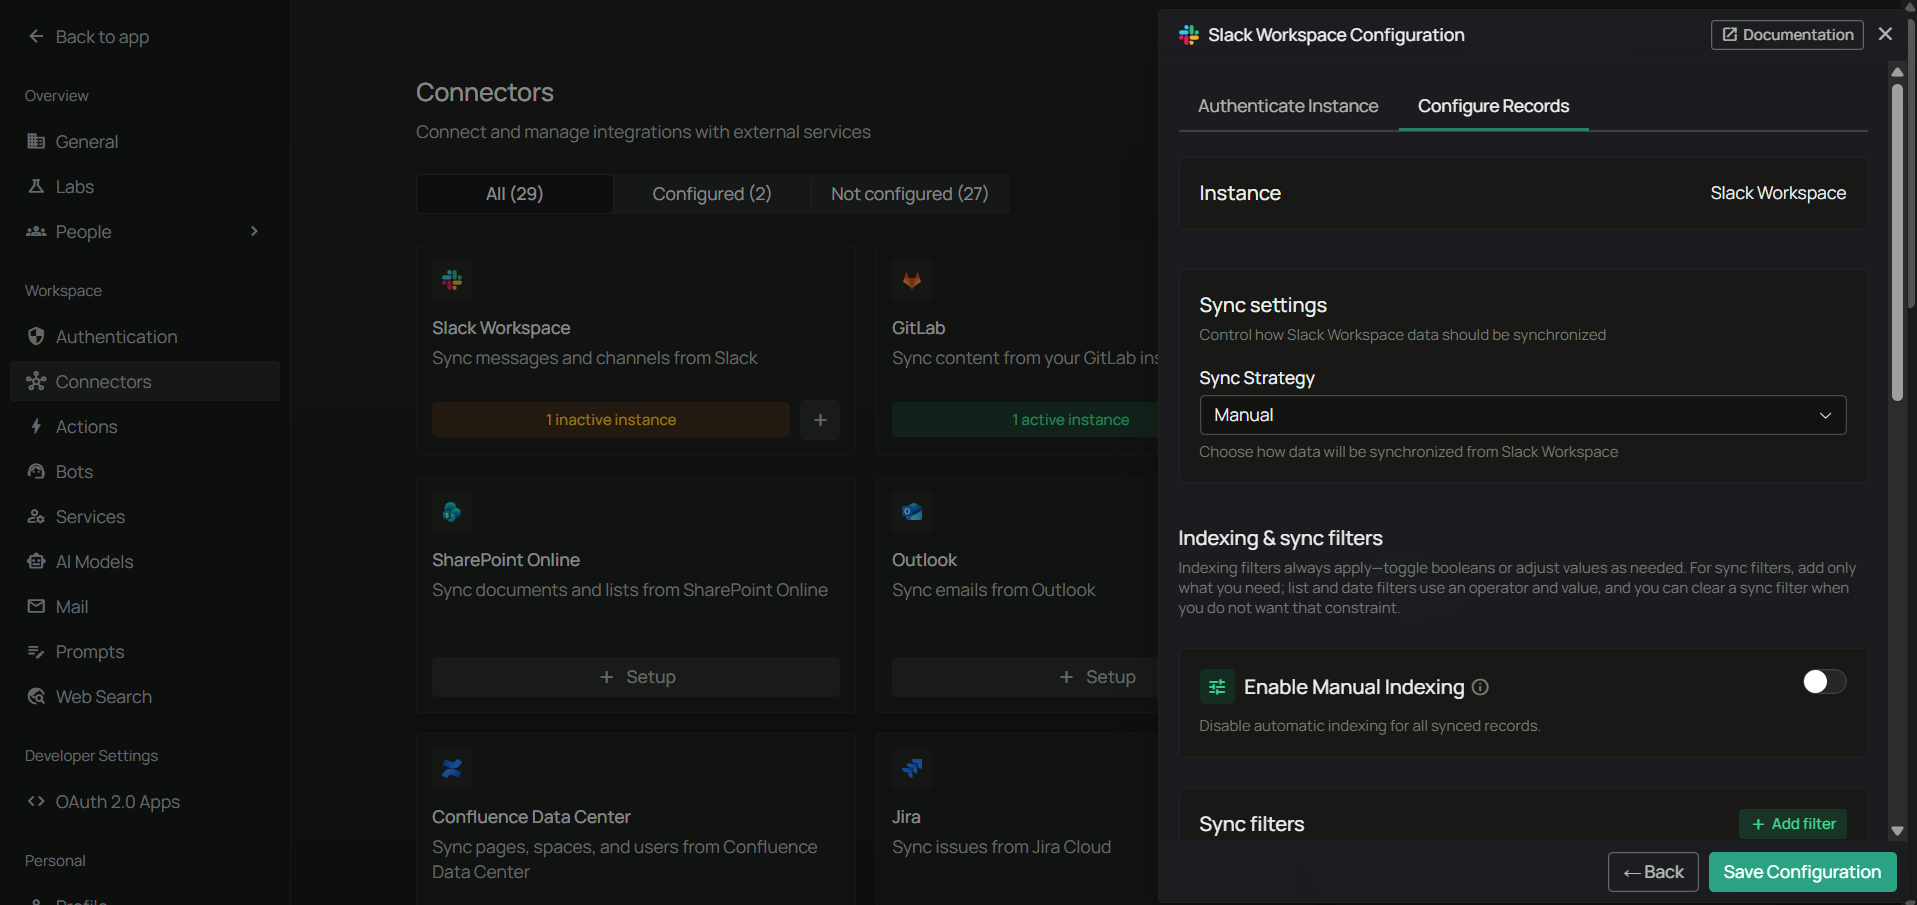
Task: Click the configuration panel scrollbar thumb
Action: coord(1897,242)
